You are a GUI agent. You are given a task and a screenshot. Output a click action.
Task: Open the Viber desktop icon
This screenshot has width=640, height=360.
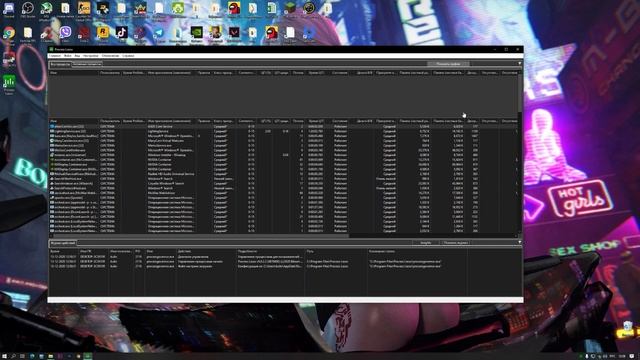[x=65, y=33]
